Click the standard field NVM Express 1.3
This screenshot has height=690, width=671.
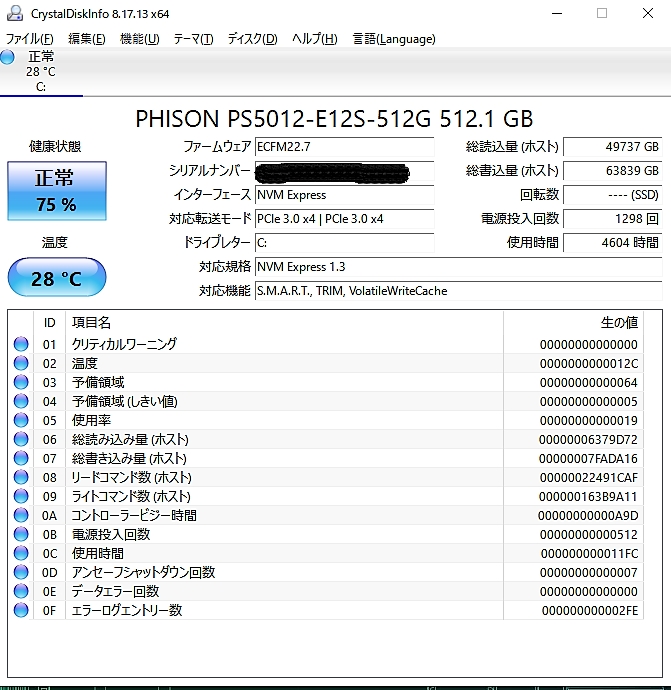[x=458, y=267]
